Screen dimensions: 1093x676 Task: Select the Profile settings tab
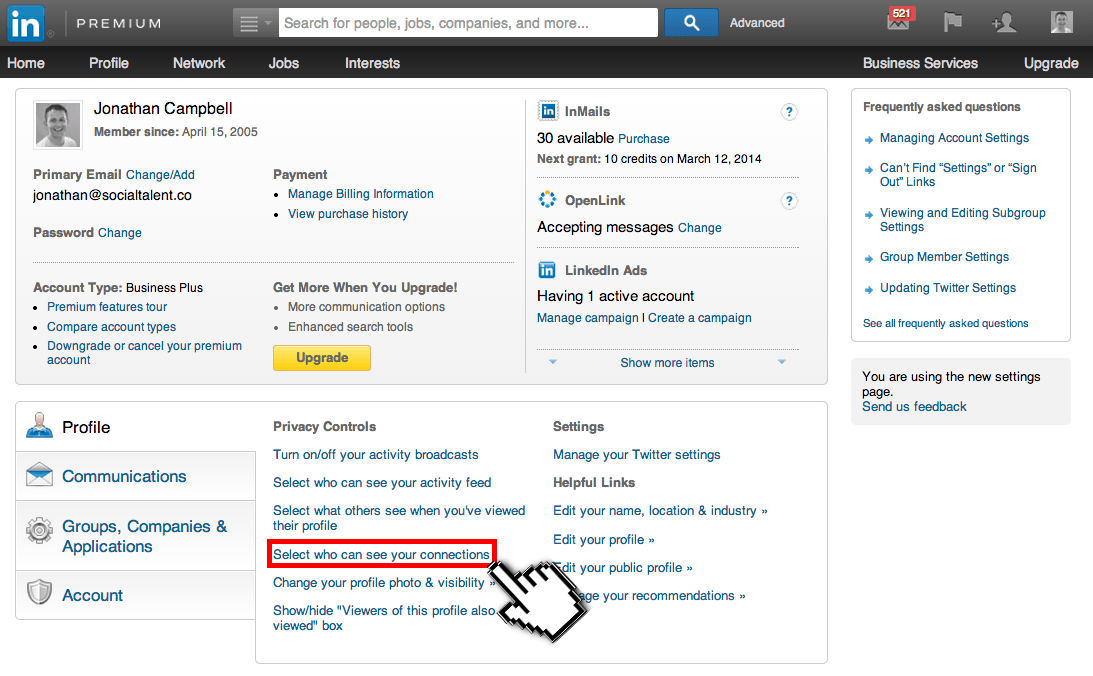tap(136, 427)
